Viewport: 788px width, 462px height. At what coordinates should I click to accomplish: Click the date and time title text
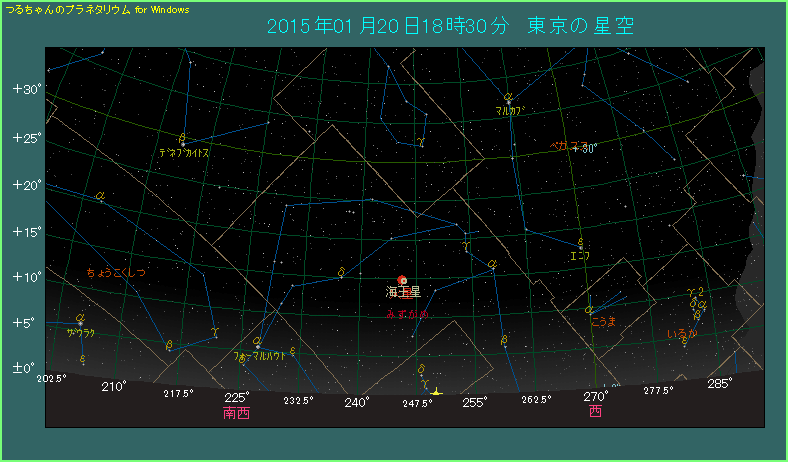point(450,26)
